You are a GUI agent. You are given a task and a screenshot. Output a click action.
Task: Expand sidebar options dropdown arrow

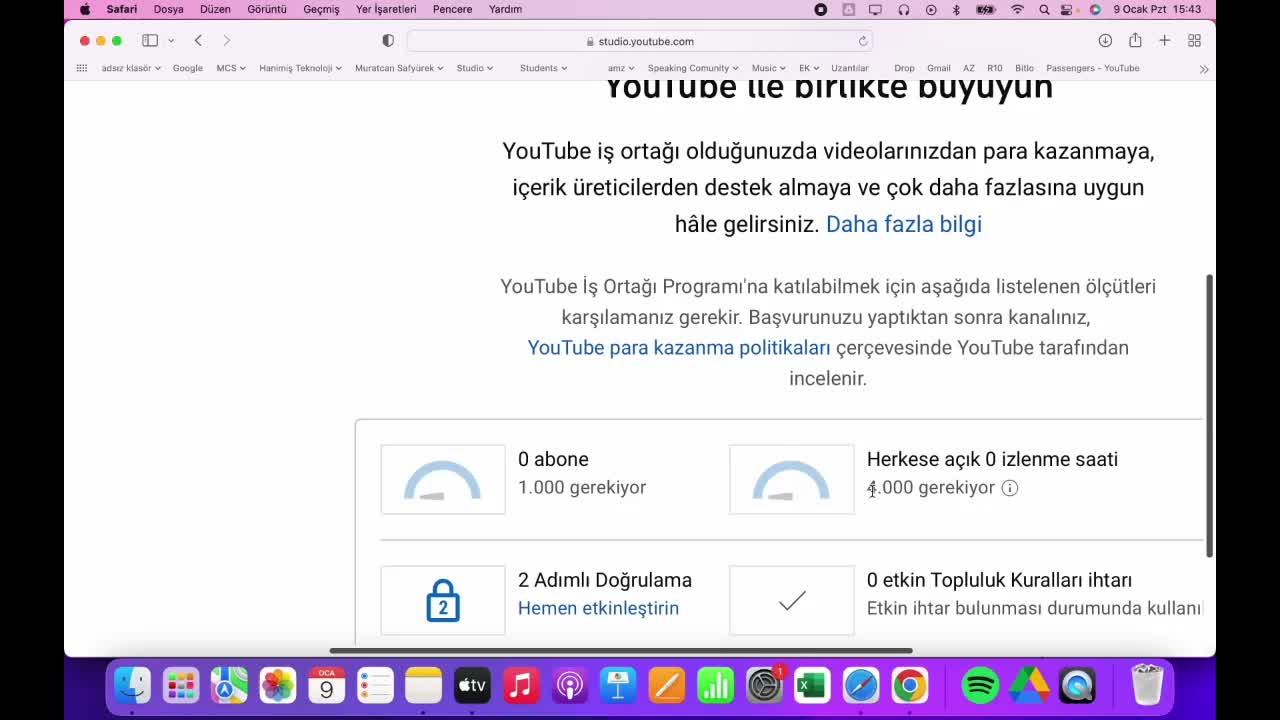pos(171,40)
